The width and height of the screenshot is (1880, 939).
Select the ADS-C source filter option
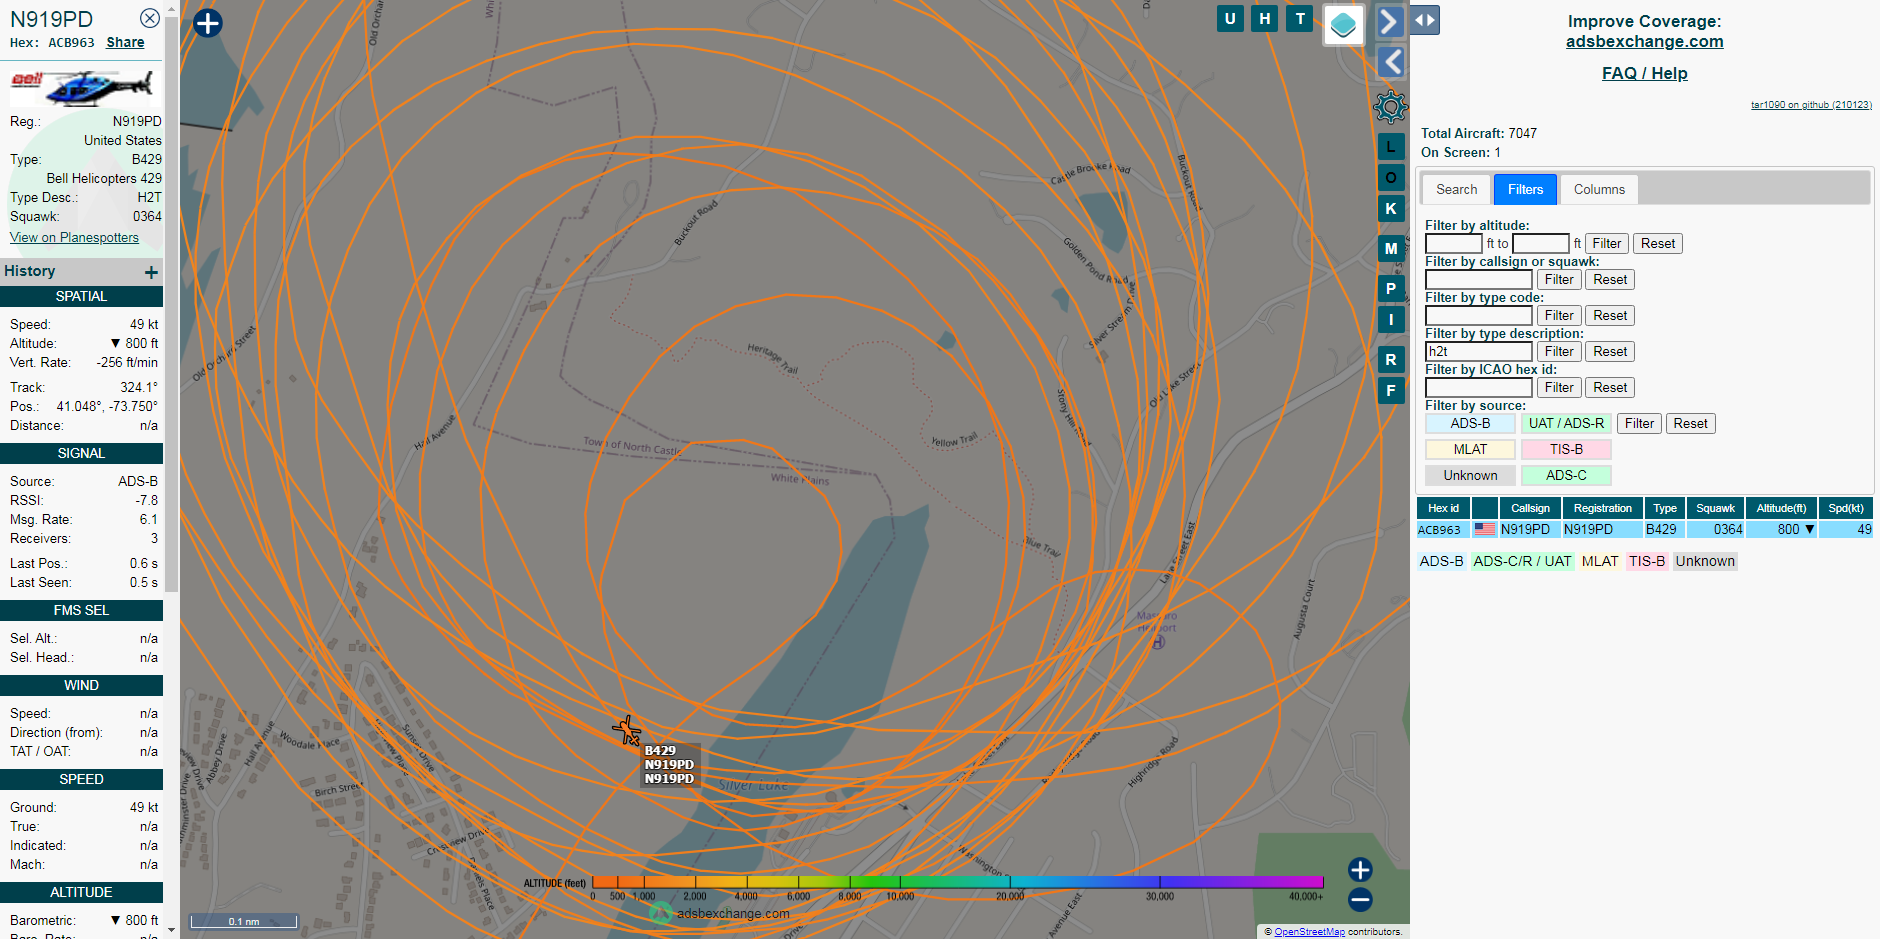[x=1566, y=475]
